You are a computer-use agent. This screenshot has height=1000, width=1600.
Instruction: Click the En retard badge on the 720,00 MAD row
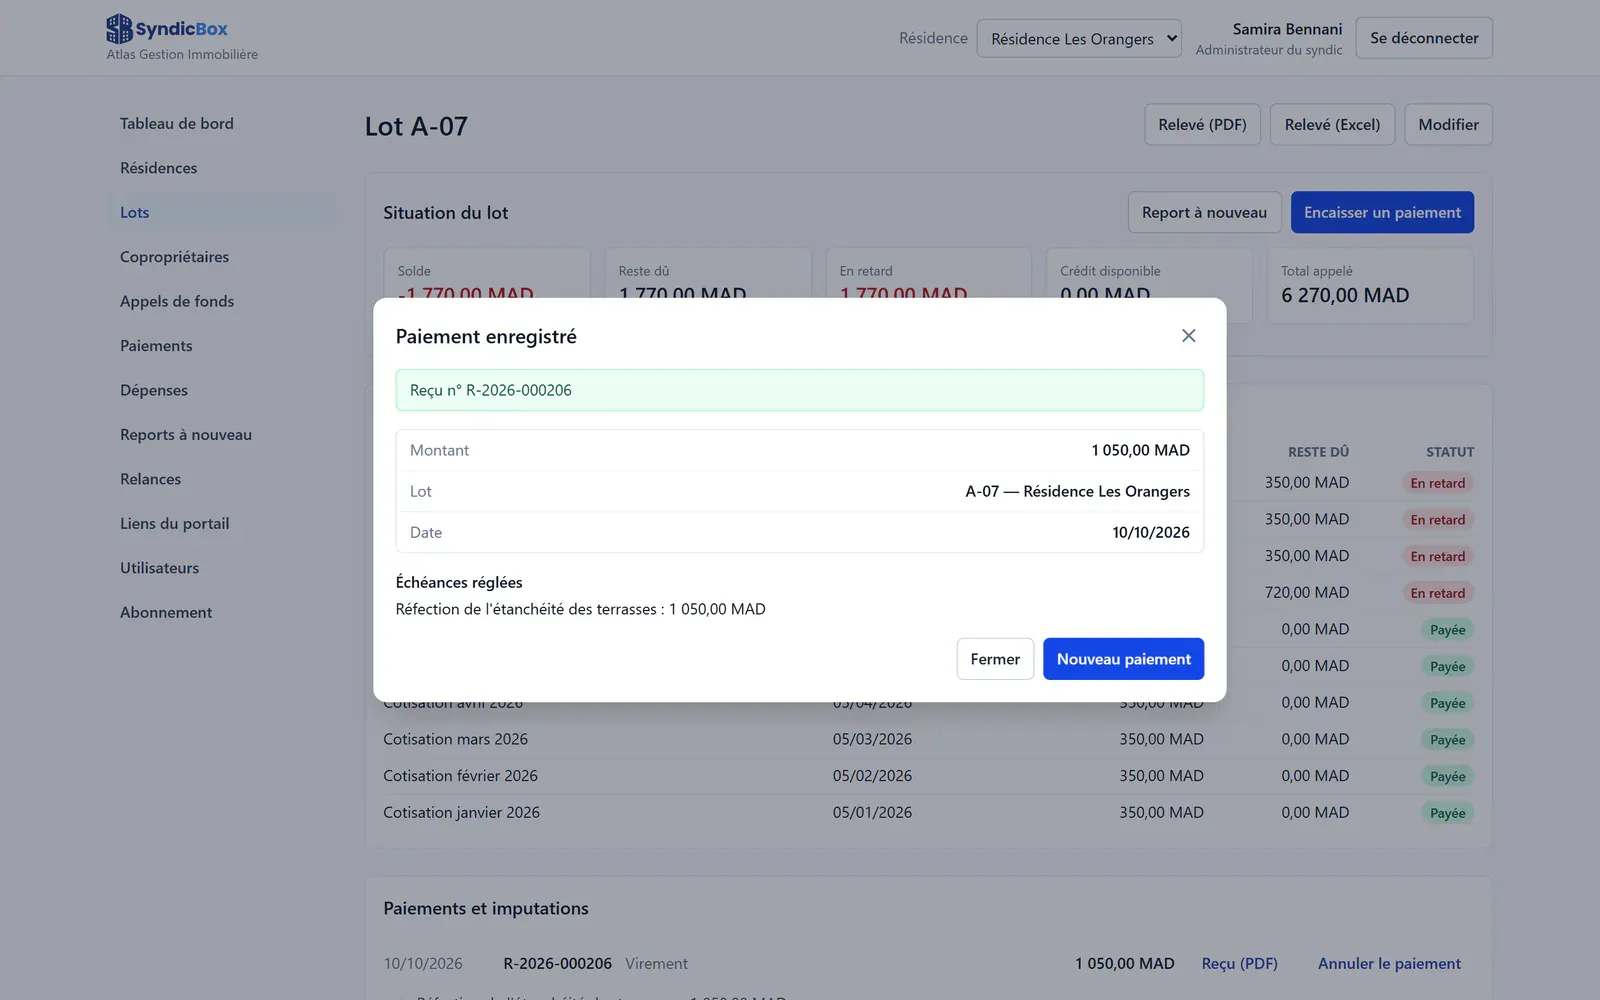(1437, 593)
